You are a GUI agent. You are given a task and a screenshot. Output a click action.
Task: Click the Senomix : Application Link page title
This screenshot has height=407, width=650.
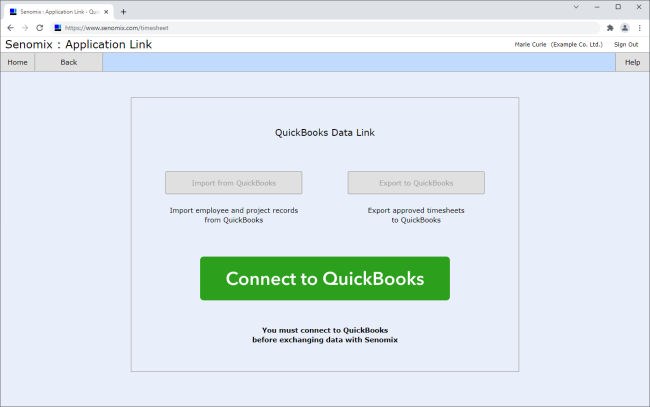[78, 44]
